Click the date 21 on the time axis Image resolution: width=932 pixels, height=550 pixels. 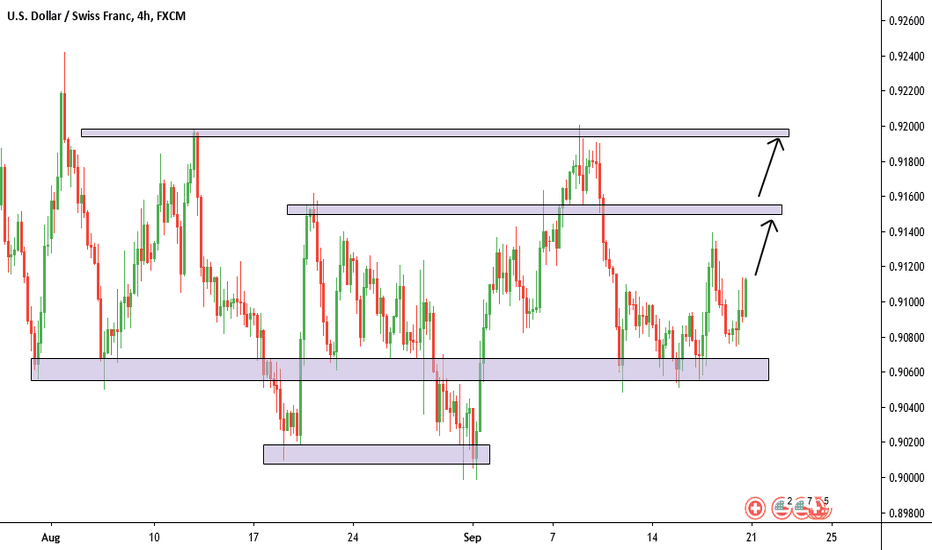[751, 538]
